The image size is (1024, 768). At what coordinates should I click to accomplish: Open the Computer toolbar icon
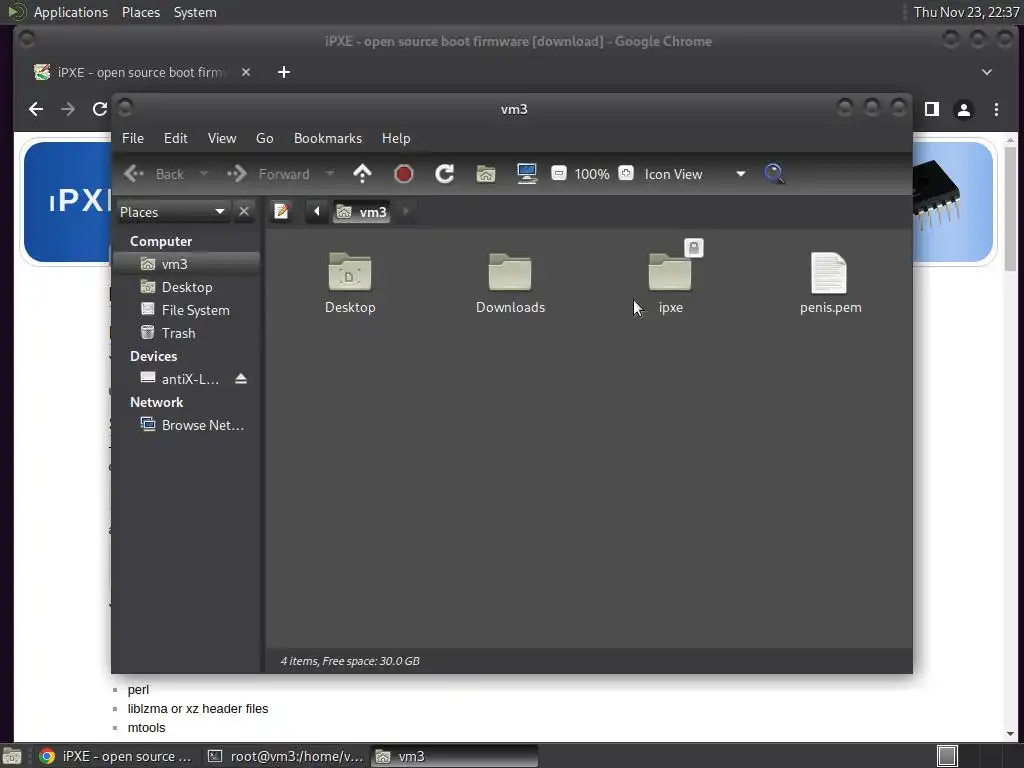pos(526,174)
